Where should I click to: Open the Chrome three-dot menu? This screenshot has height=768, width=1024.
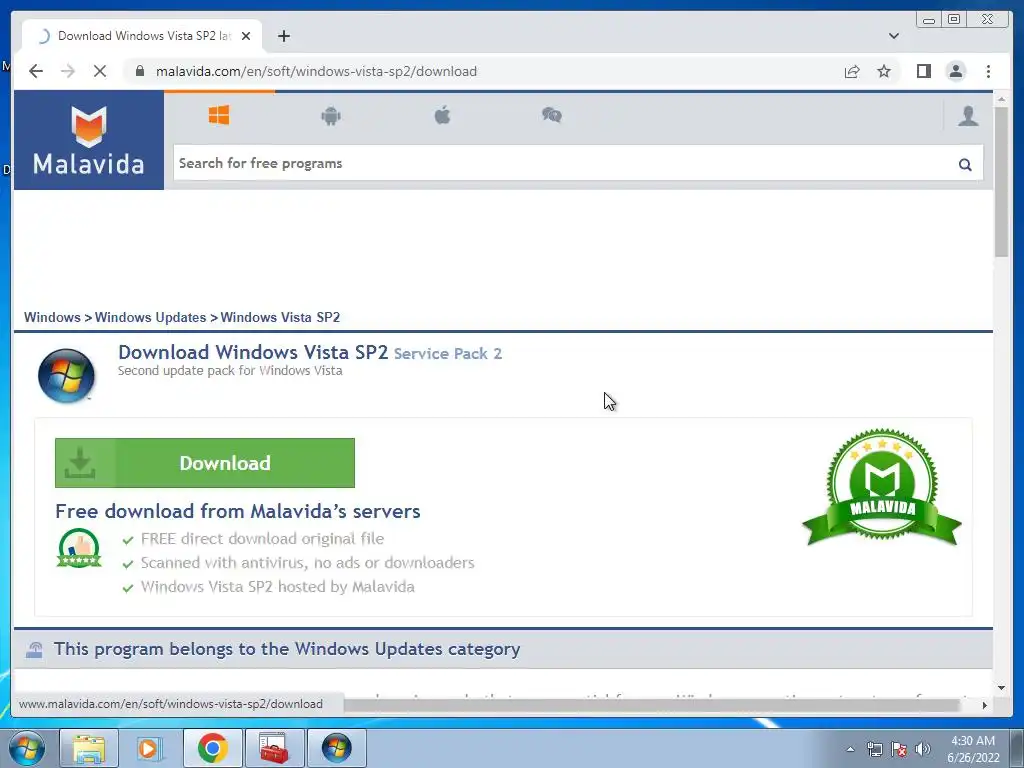(x=988, y=71)
